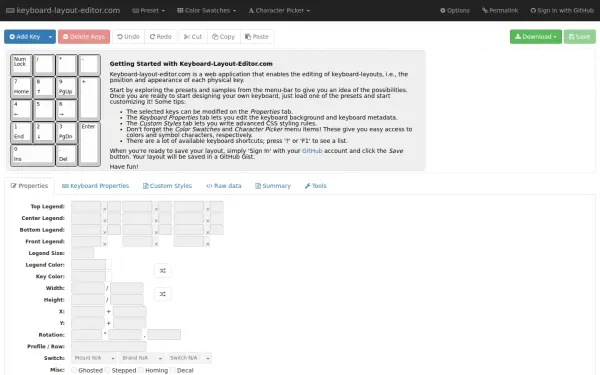Select the tall Enter key
Viewport: 600px width, 375px height.
pyautogui.click(x=89, y=144)
